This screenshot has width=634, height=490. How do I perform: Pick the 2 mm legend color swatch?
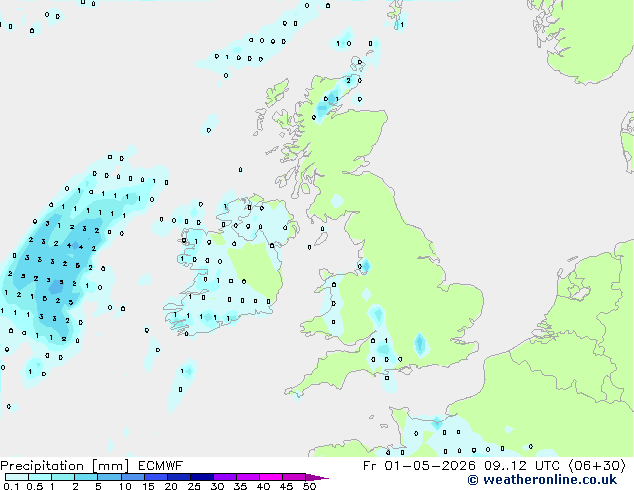[x=86, y=477]
